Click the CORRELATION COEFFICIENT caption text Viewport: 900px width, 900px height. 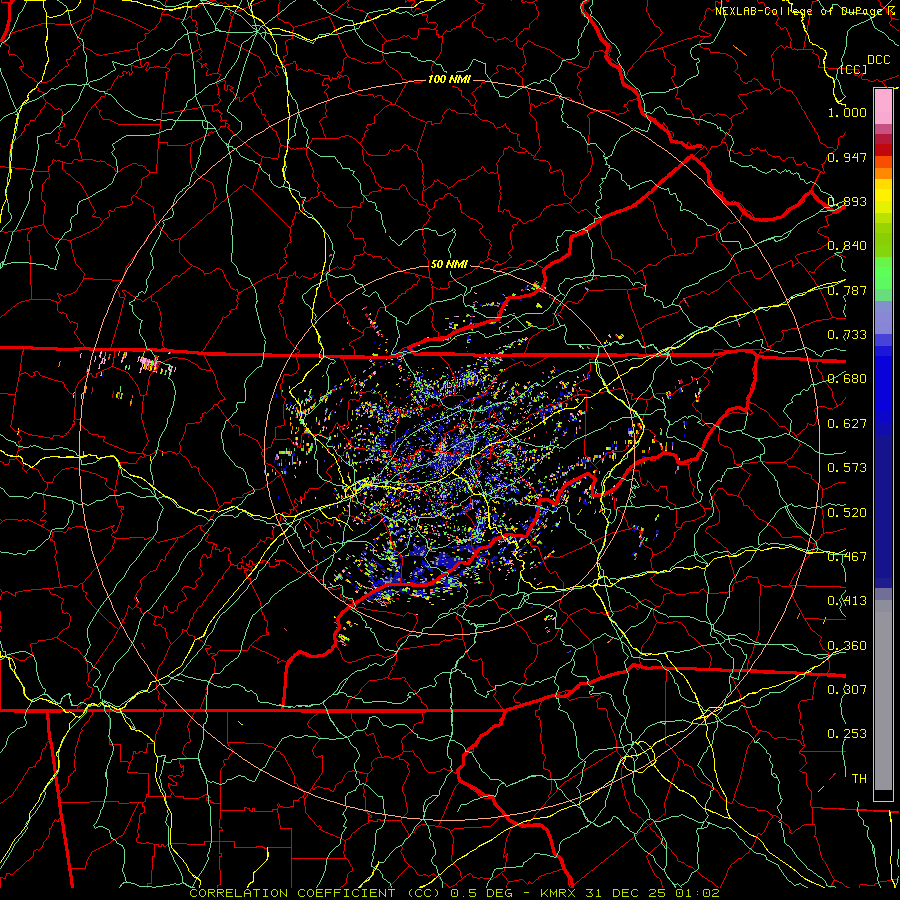(x=292, y=893)
